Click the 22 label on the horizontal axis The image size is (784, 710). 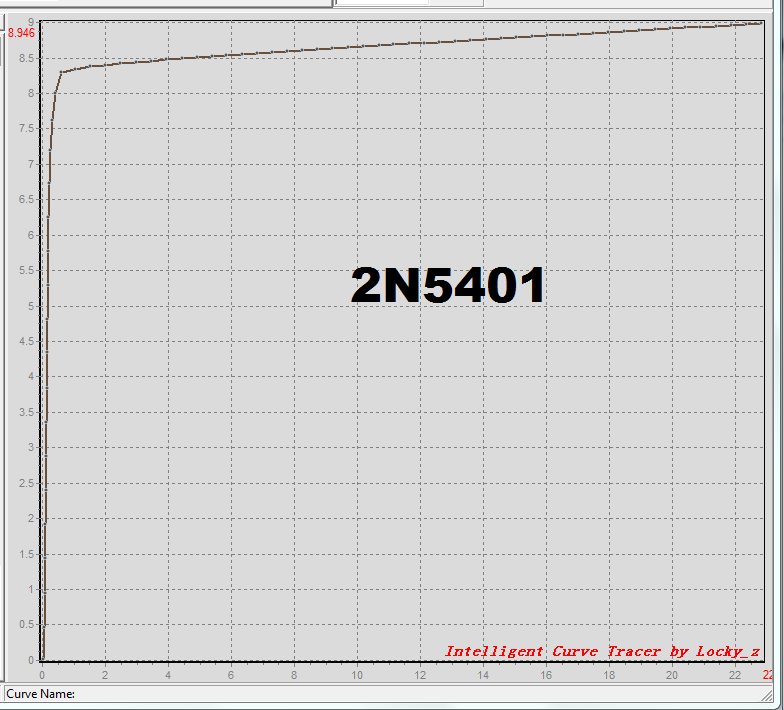tap(735, 676)
